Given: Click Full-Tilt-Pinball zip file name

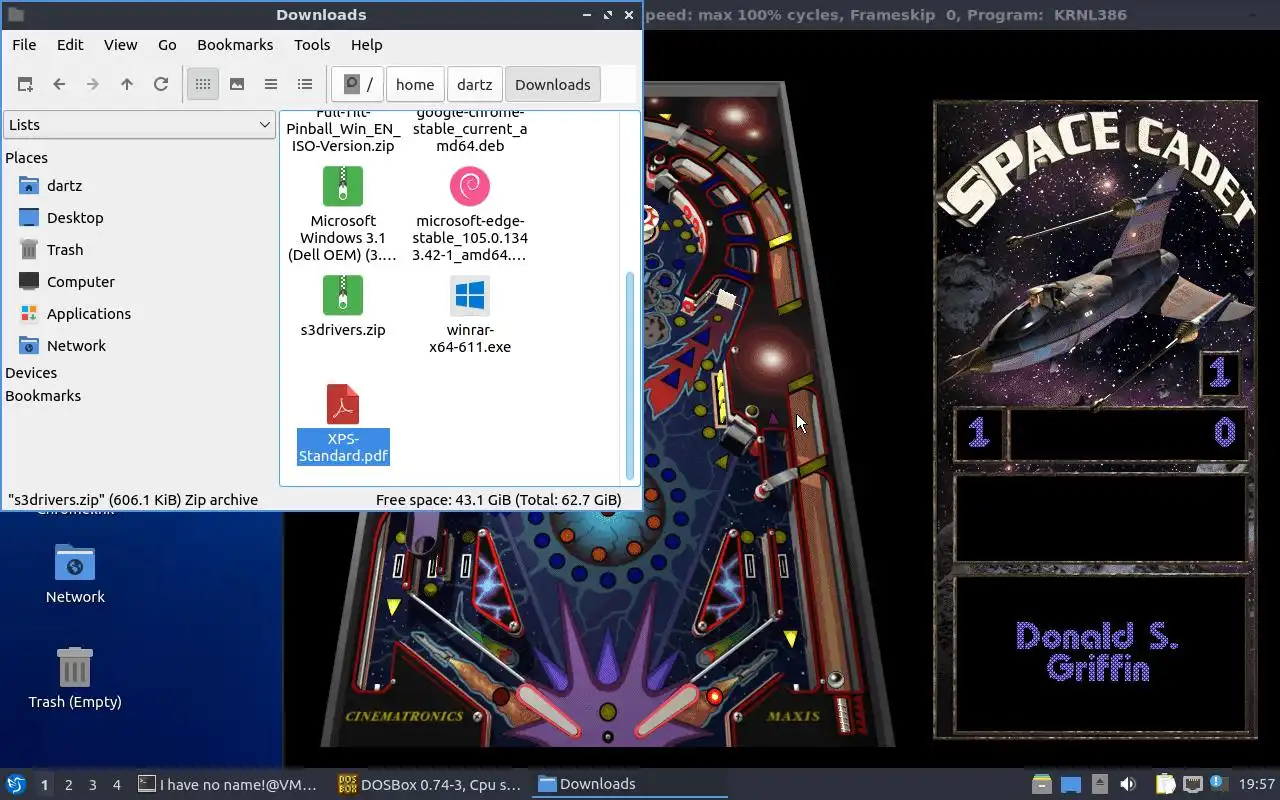Looking at the screenshot, I should tap(343, 130).
